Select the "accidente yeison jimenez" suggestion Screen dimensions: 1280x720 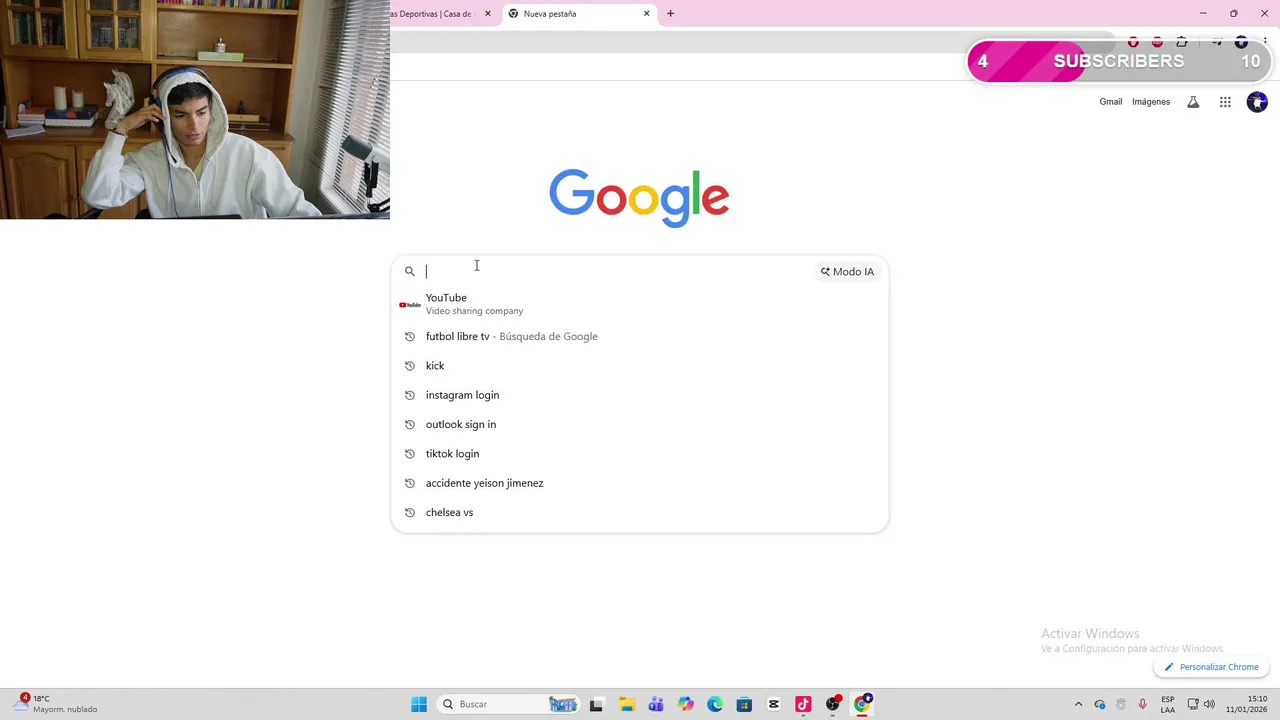tap(639, 483)
